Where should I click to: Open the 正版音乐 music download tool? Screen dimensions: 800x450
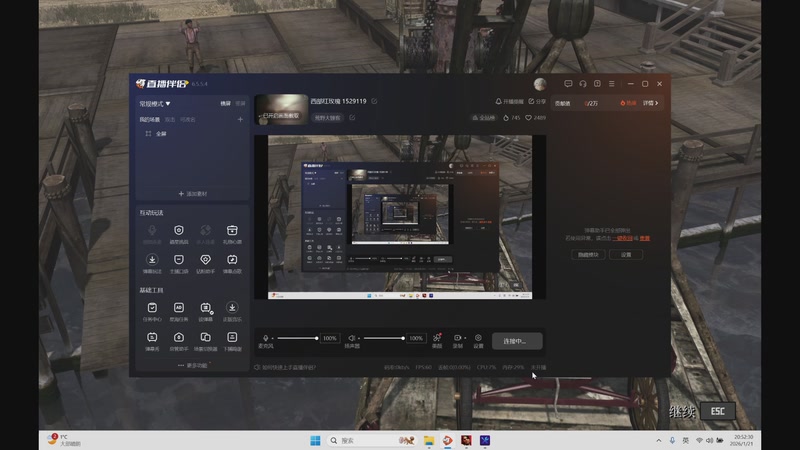click(x=232, y=312)
